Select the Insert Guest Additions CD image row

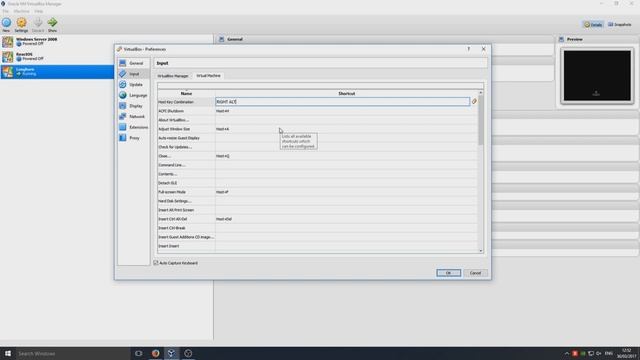(317, 237)
